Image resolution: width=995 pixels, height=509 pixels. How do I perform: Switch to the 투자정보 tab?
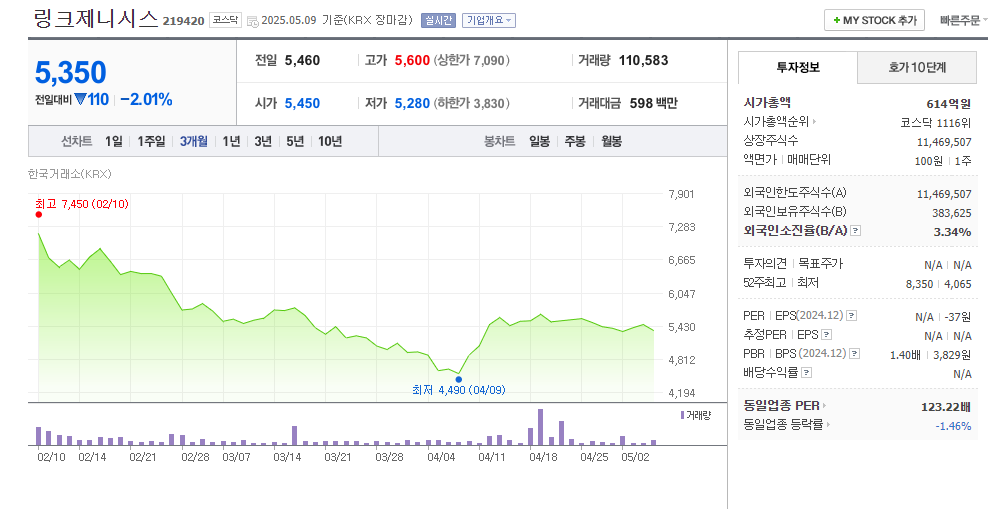click(x=798, y=67)
